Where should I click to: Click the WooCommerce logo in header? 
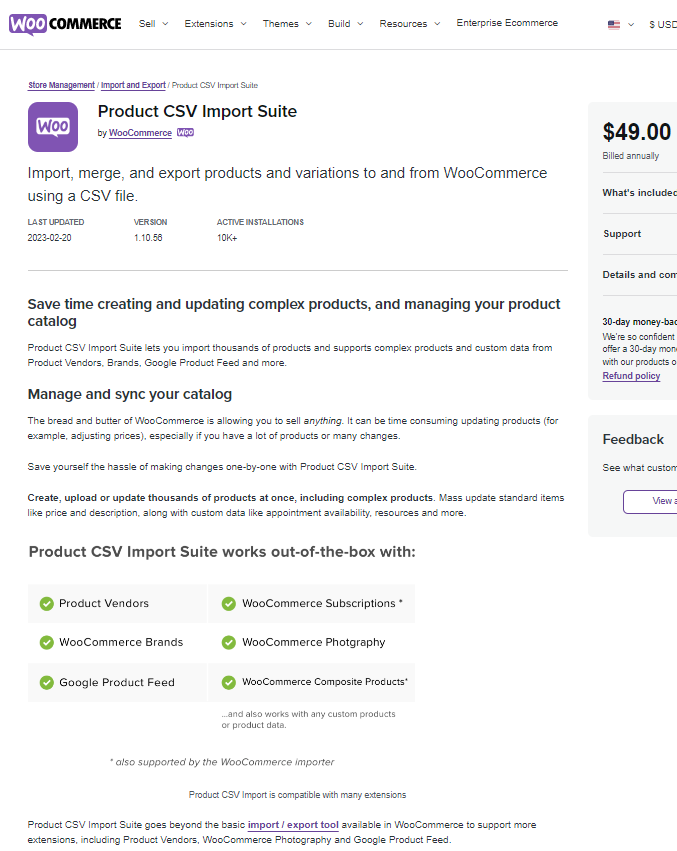(x=65, y=24)
